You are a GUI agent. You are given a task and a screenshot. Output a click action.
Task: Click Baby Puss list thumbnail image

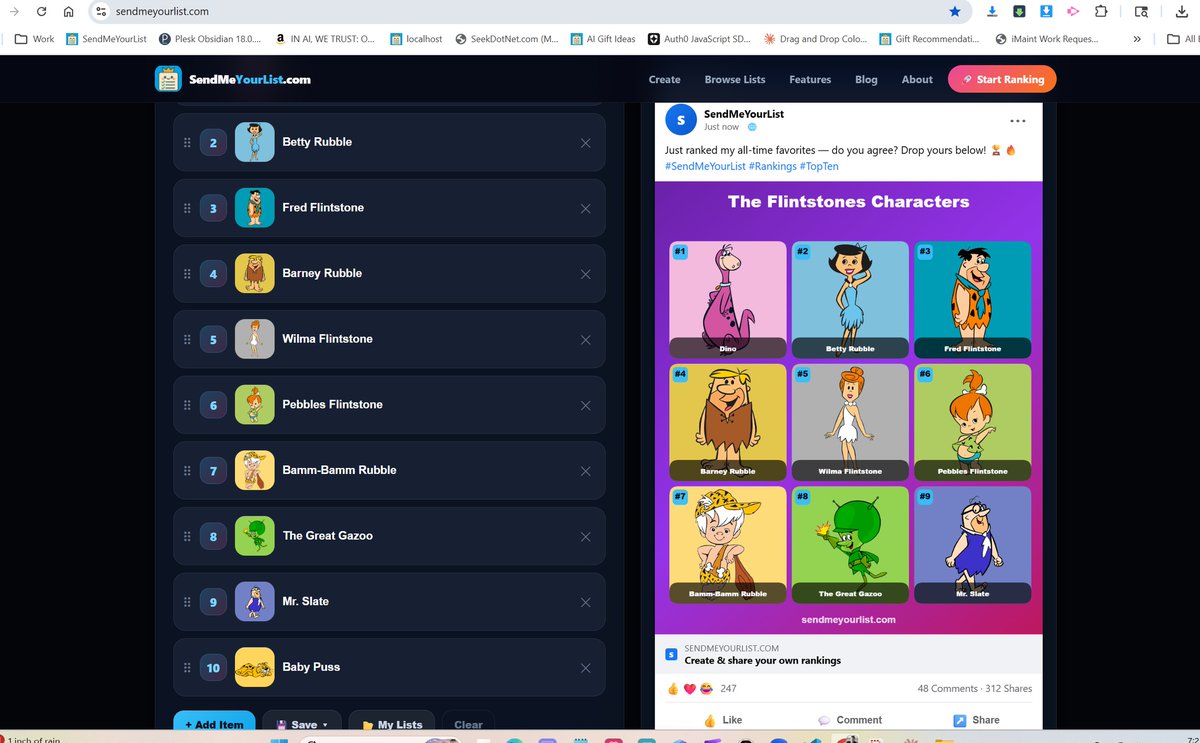coord(254,668)
